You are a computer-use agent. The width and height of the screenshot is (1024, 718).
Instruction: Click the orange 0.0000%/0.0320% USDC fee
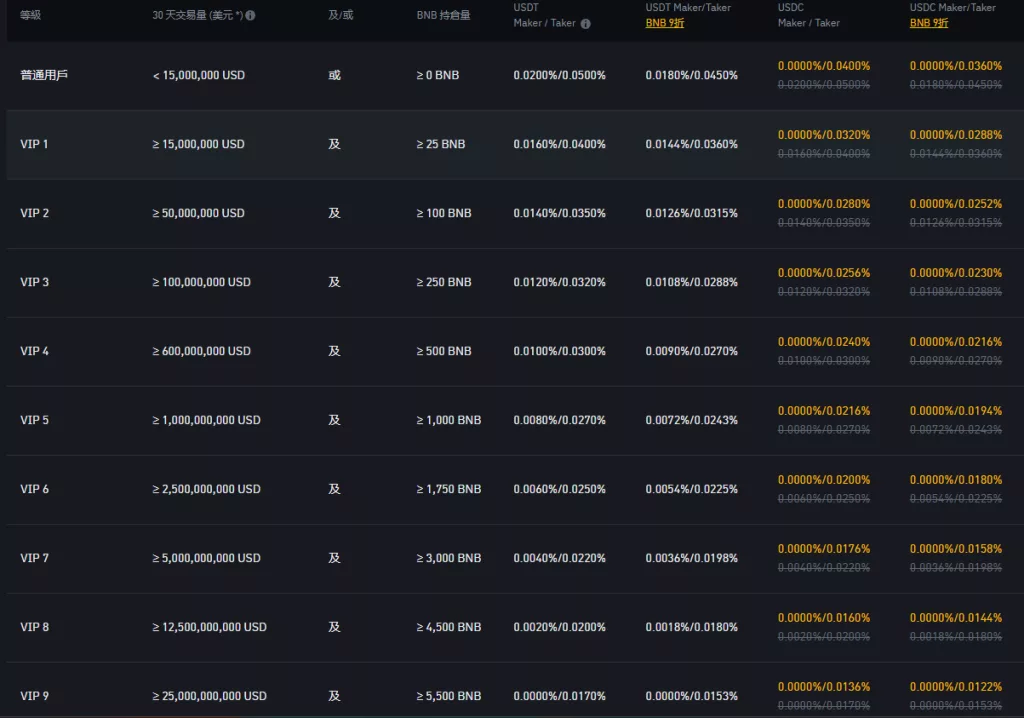coord(824,135)
